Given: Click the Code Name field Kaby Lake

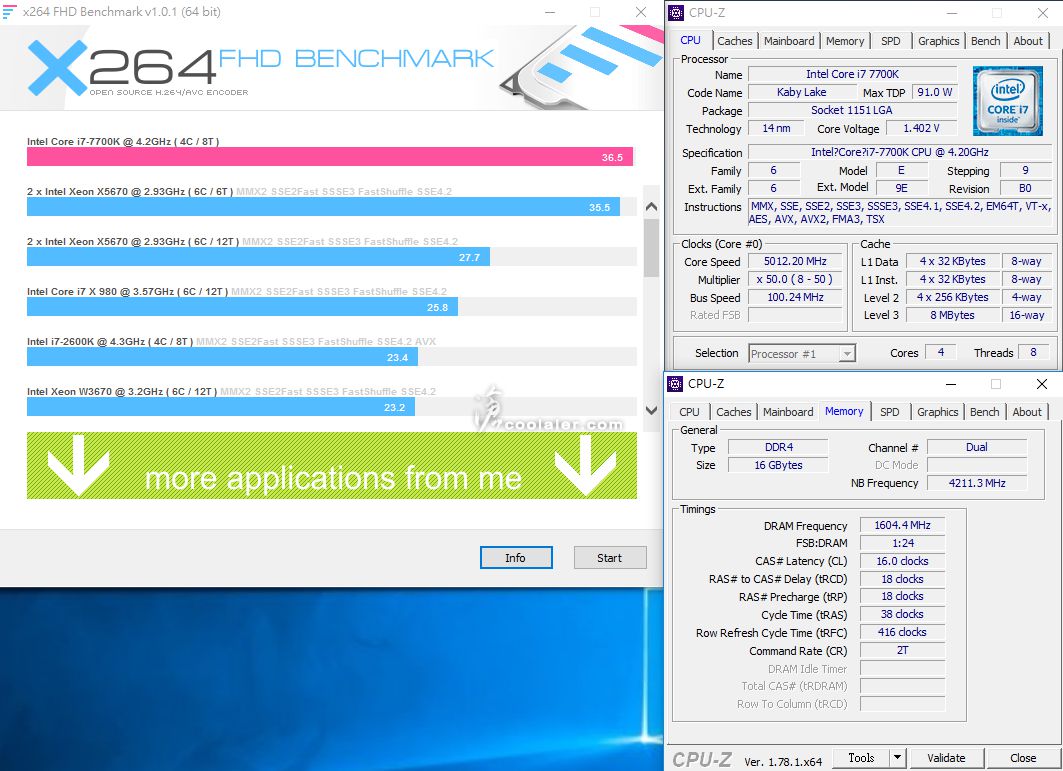Looking at the screenshot, I should (x=801, y=92).
